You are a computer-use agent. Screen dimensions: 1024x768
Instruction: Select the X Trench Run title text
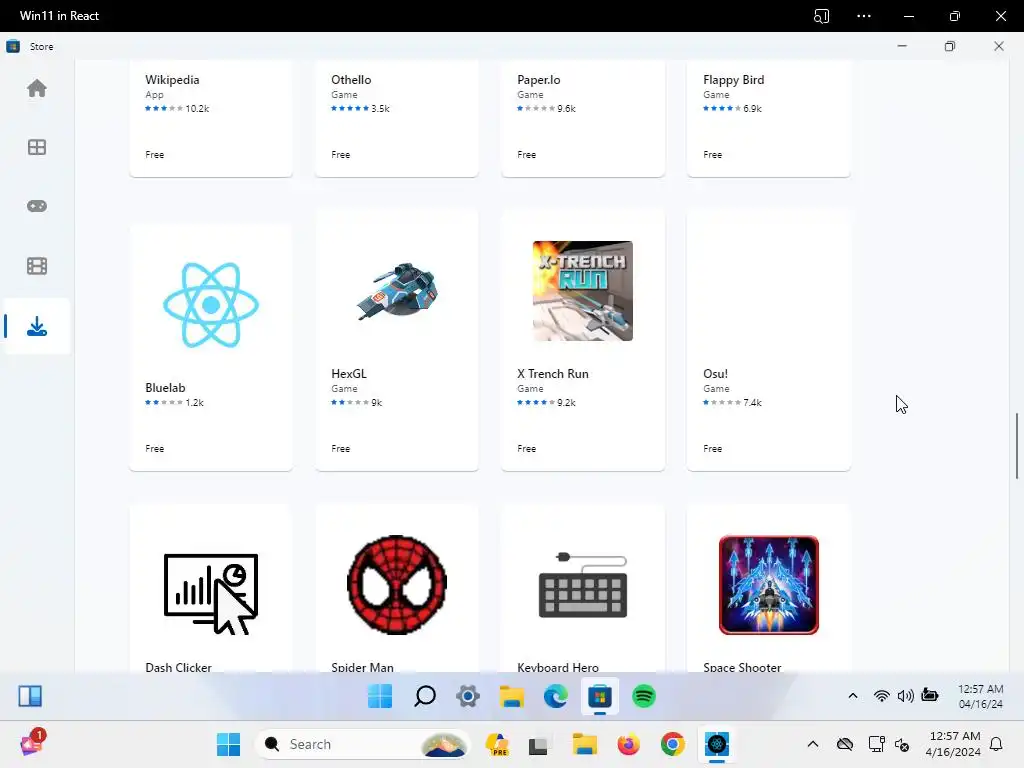point(552,374)
